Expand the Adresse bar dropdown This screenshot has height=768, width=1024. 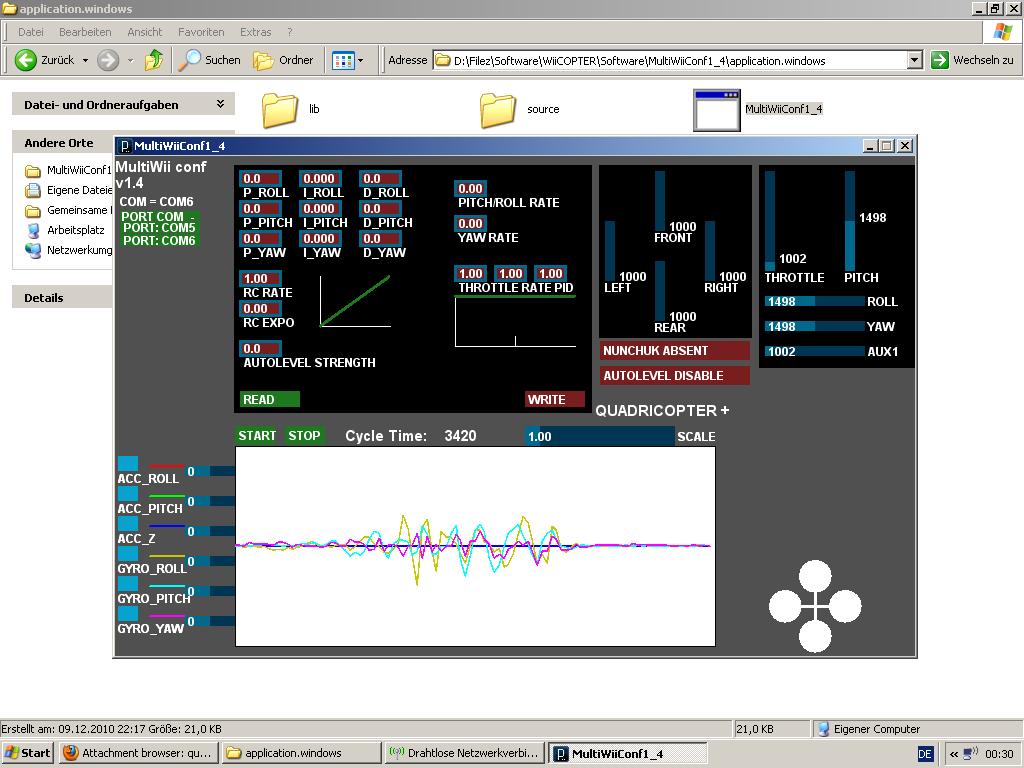(914, 60)
